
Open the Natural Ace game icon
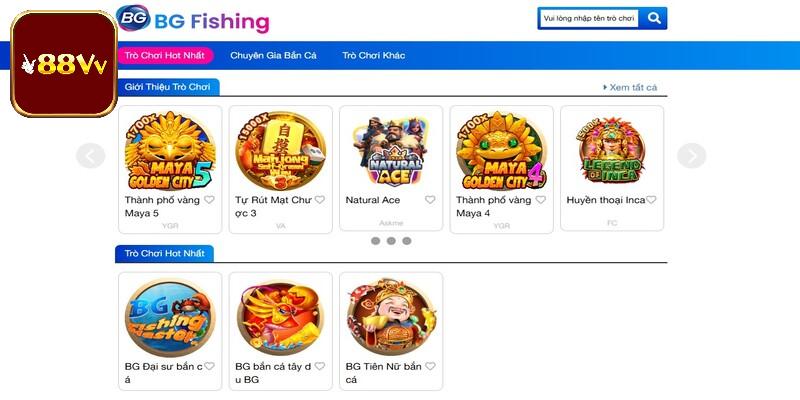click(391, 151)
